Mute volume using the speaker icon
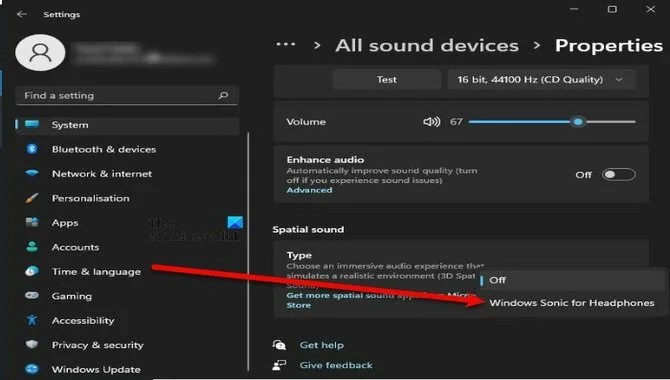Screen dimensions: 670x380 432,122
